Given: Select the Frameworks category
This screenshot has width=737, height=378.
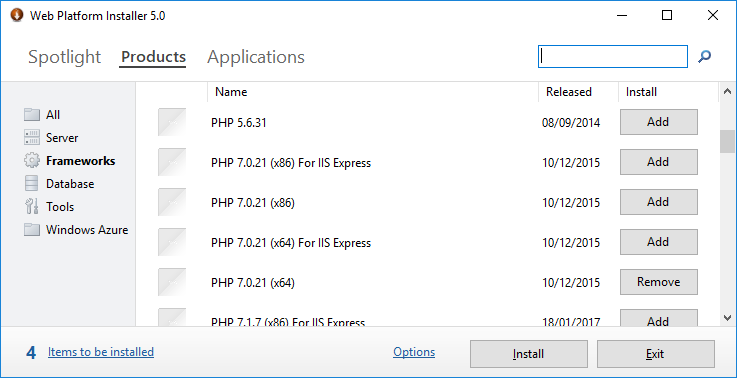Looking at the screenshot, I should [x=80, y=161].
